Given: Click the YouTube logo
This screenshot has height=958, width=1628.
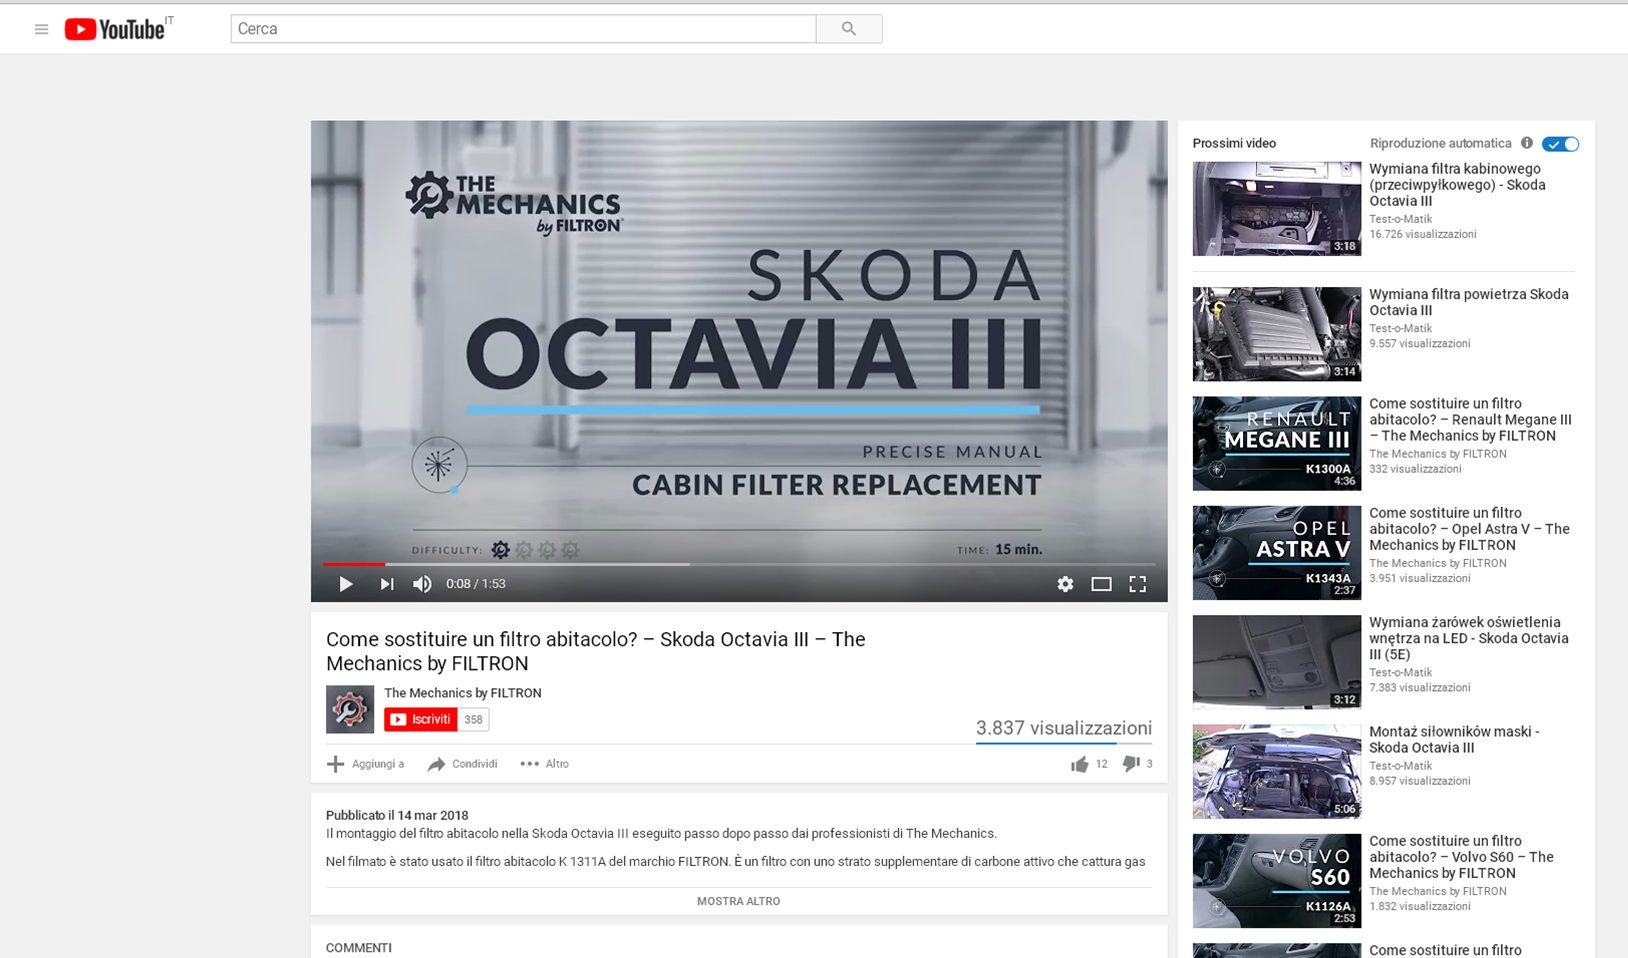Looking at the screenshot, I should pos(115,29).
